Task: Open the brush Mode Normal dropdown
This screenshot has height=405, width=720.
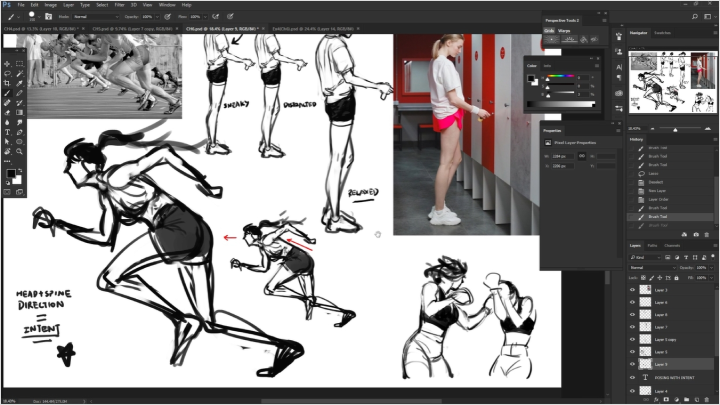Action: point(96,17)
